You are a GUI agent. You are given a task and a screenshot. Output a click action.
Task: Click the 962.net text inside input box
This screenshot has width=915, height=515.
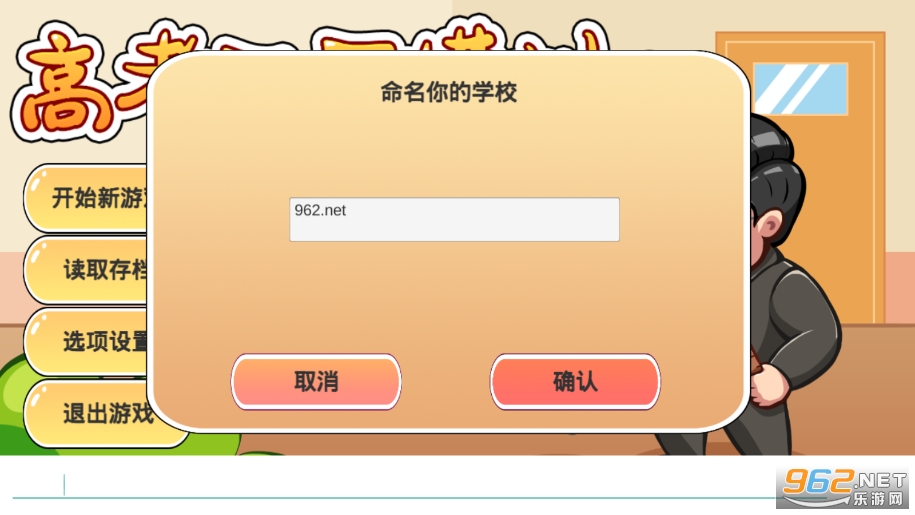(x=320, y=210)
